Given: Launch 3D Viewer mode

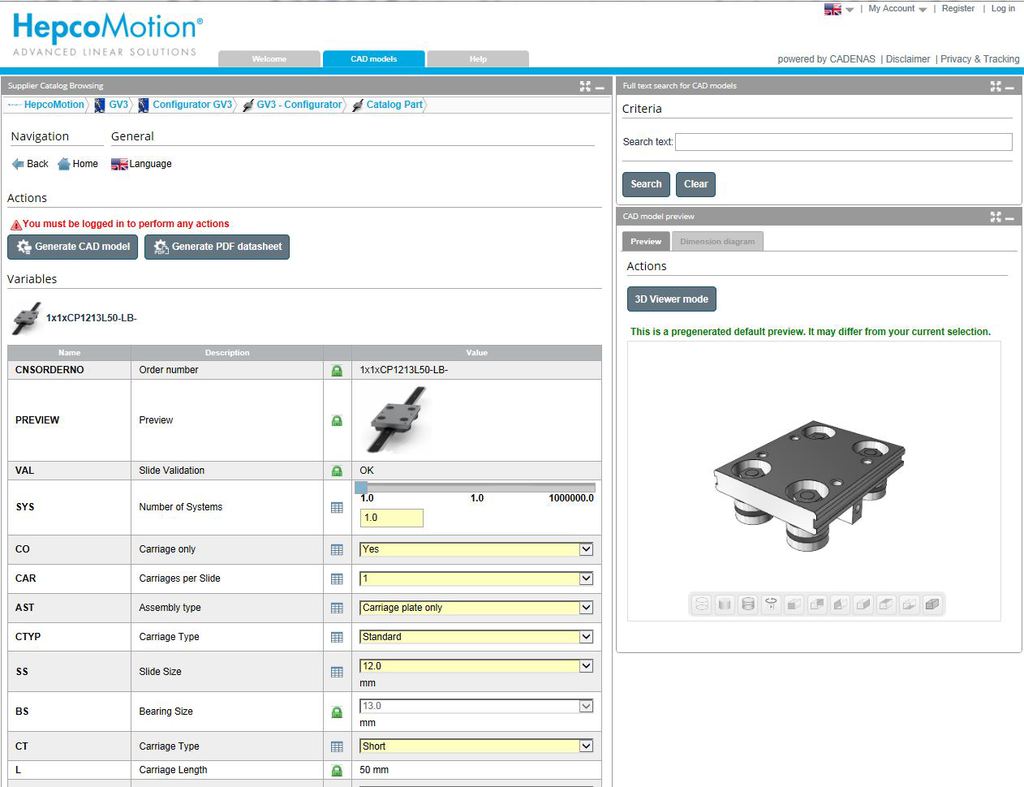Looking at the screenshot, I should (671, 299).
